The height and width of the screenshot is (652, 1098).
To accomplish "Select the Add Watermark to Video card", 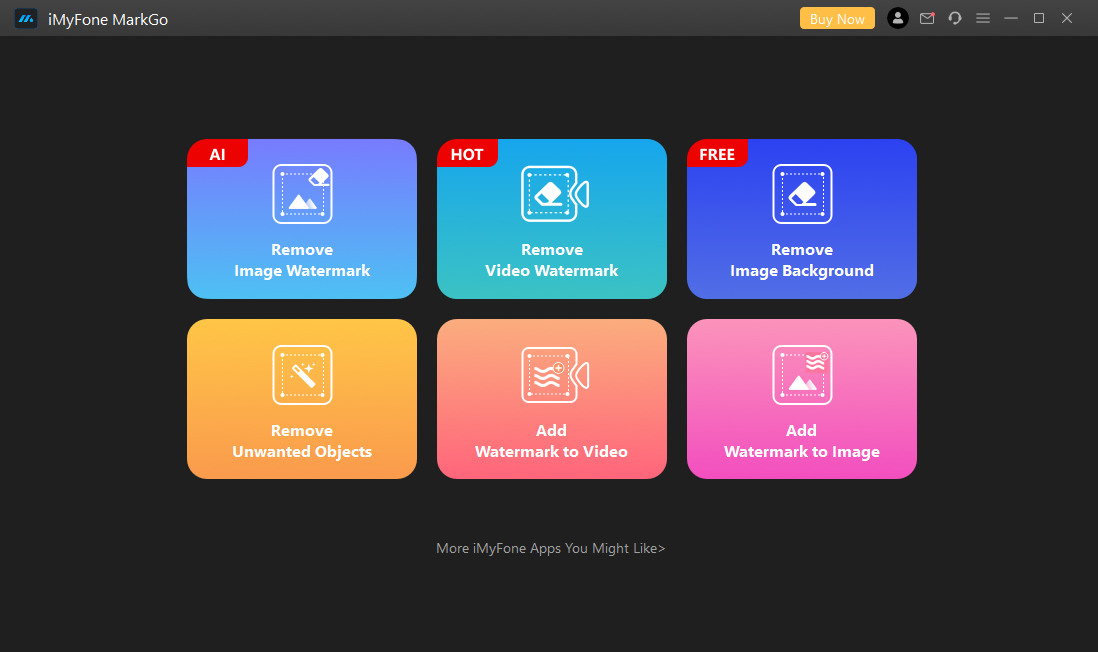I will click(551, 399).
